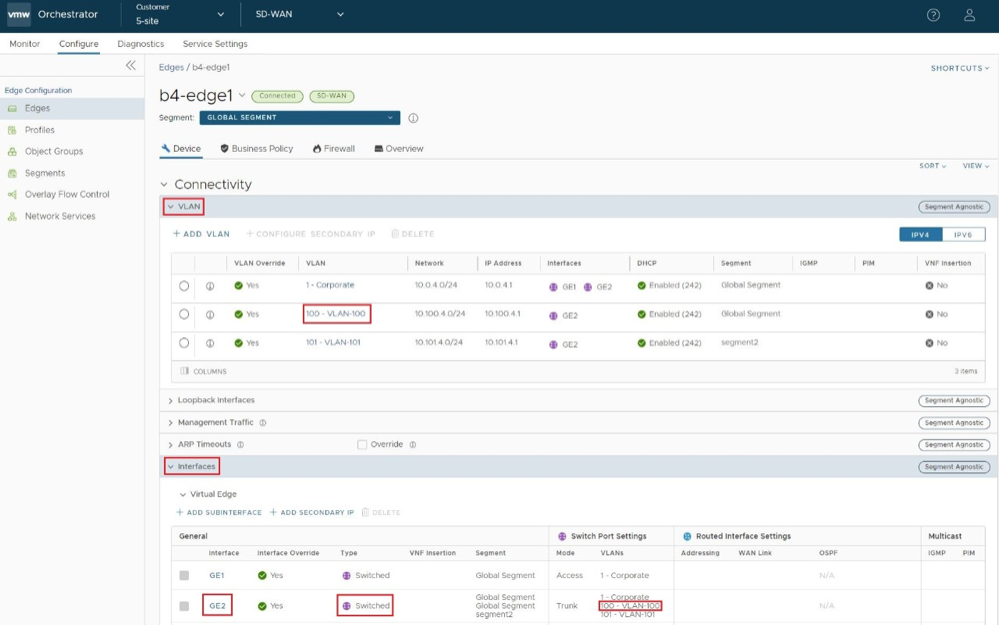The image size is (999, 625).
Task: Select radio button for 1 - Corporate VLAN
Action: [x=184, y=286]
